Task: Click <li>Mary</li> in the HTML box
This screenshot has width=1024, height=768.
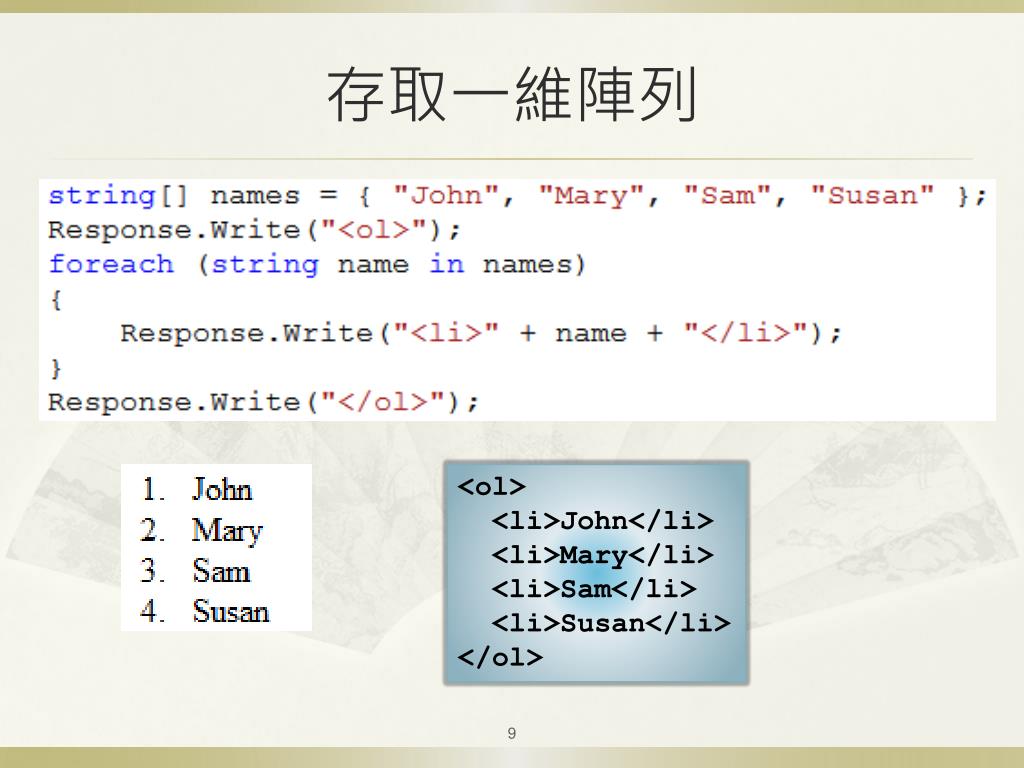Action: click(603, 555)
